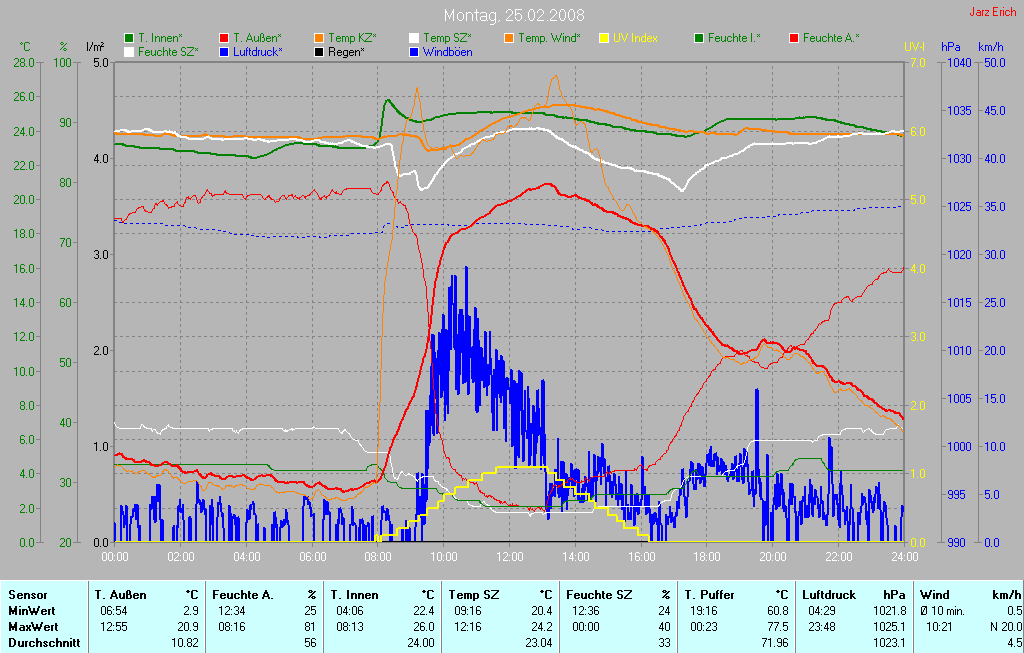Screen dimensions: 1024x653
Task: Click the Luftdruck column header in table
Action: click(x=828, y=595)
